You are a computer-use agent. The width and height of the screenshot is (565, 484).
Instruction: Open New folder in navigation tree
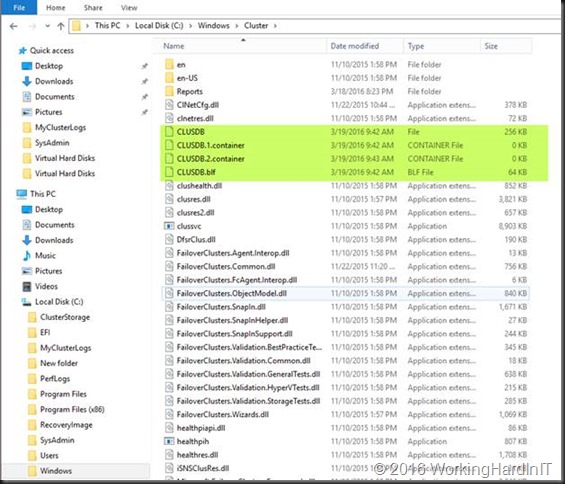[59, 363]
